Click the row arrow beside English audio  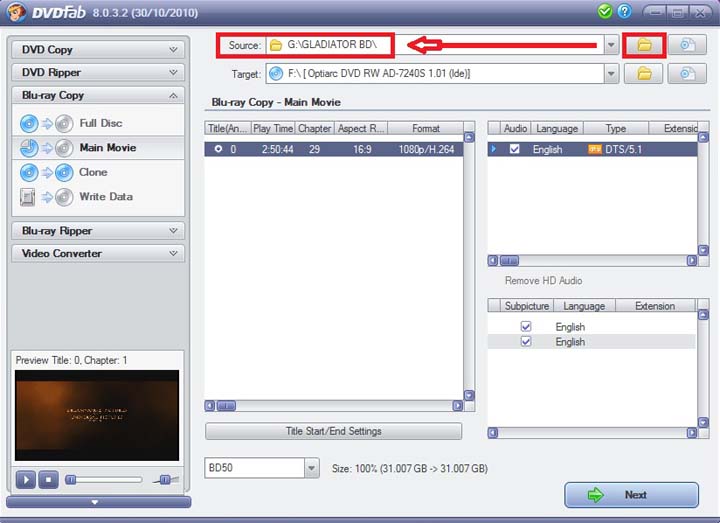pos(494,149)
